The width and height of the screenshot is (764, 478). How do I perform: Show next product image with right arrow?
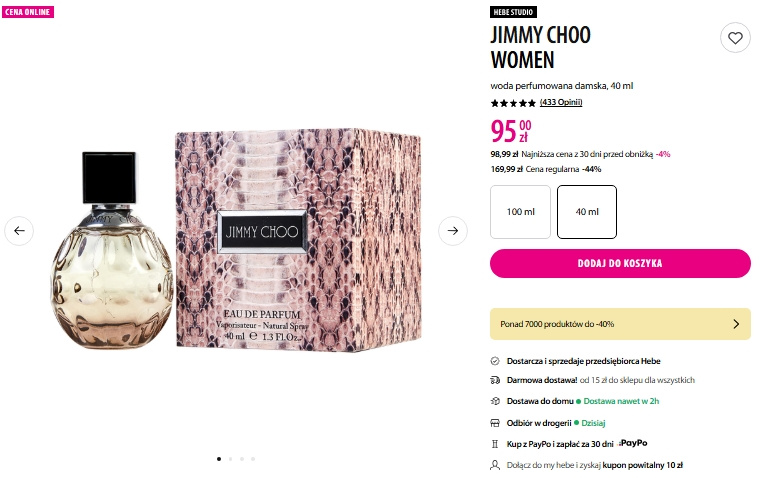point(453,230)
